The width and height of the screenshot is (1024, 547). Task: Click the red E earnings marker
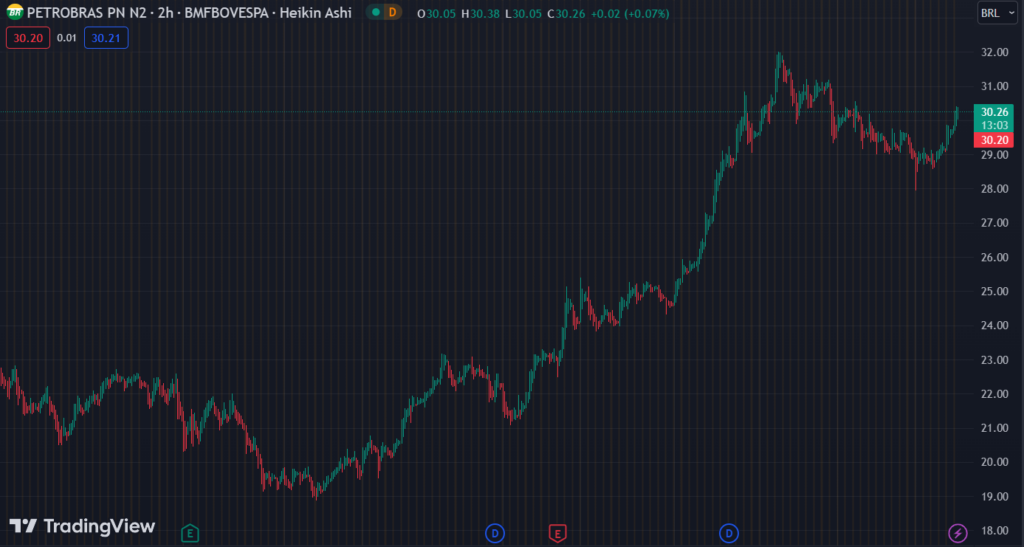[x=557, y=533]
